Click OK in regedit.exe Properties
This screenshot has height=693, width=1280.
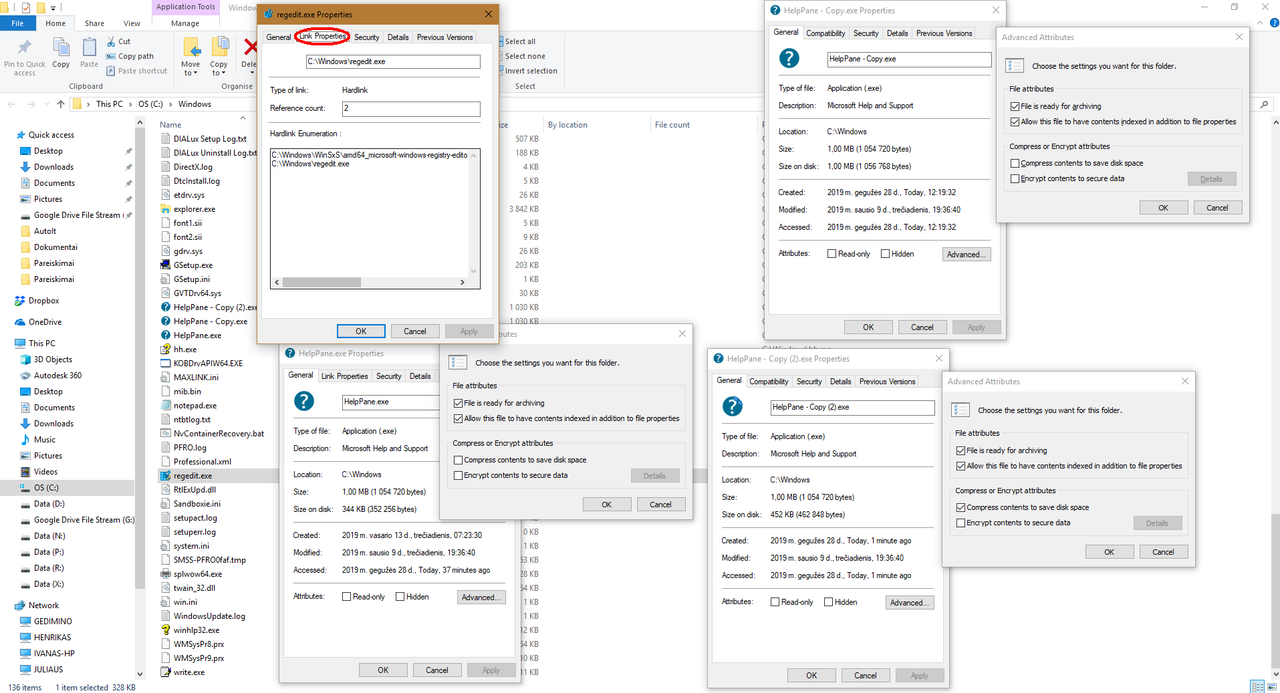point(361,331)
